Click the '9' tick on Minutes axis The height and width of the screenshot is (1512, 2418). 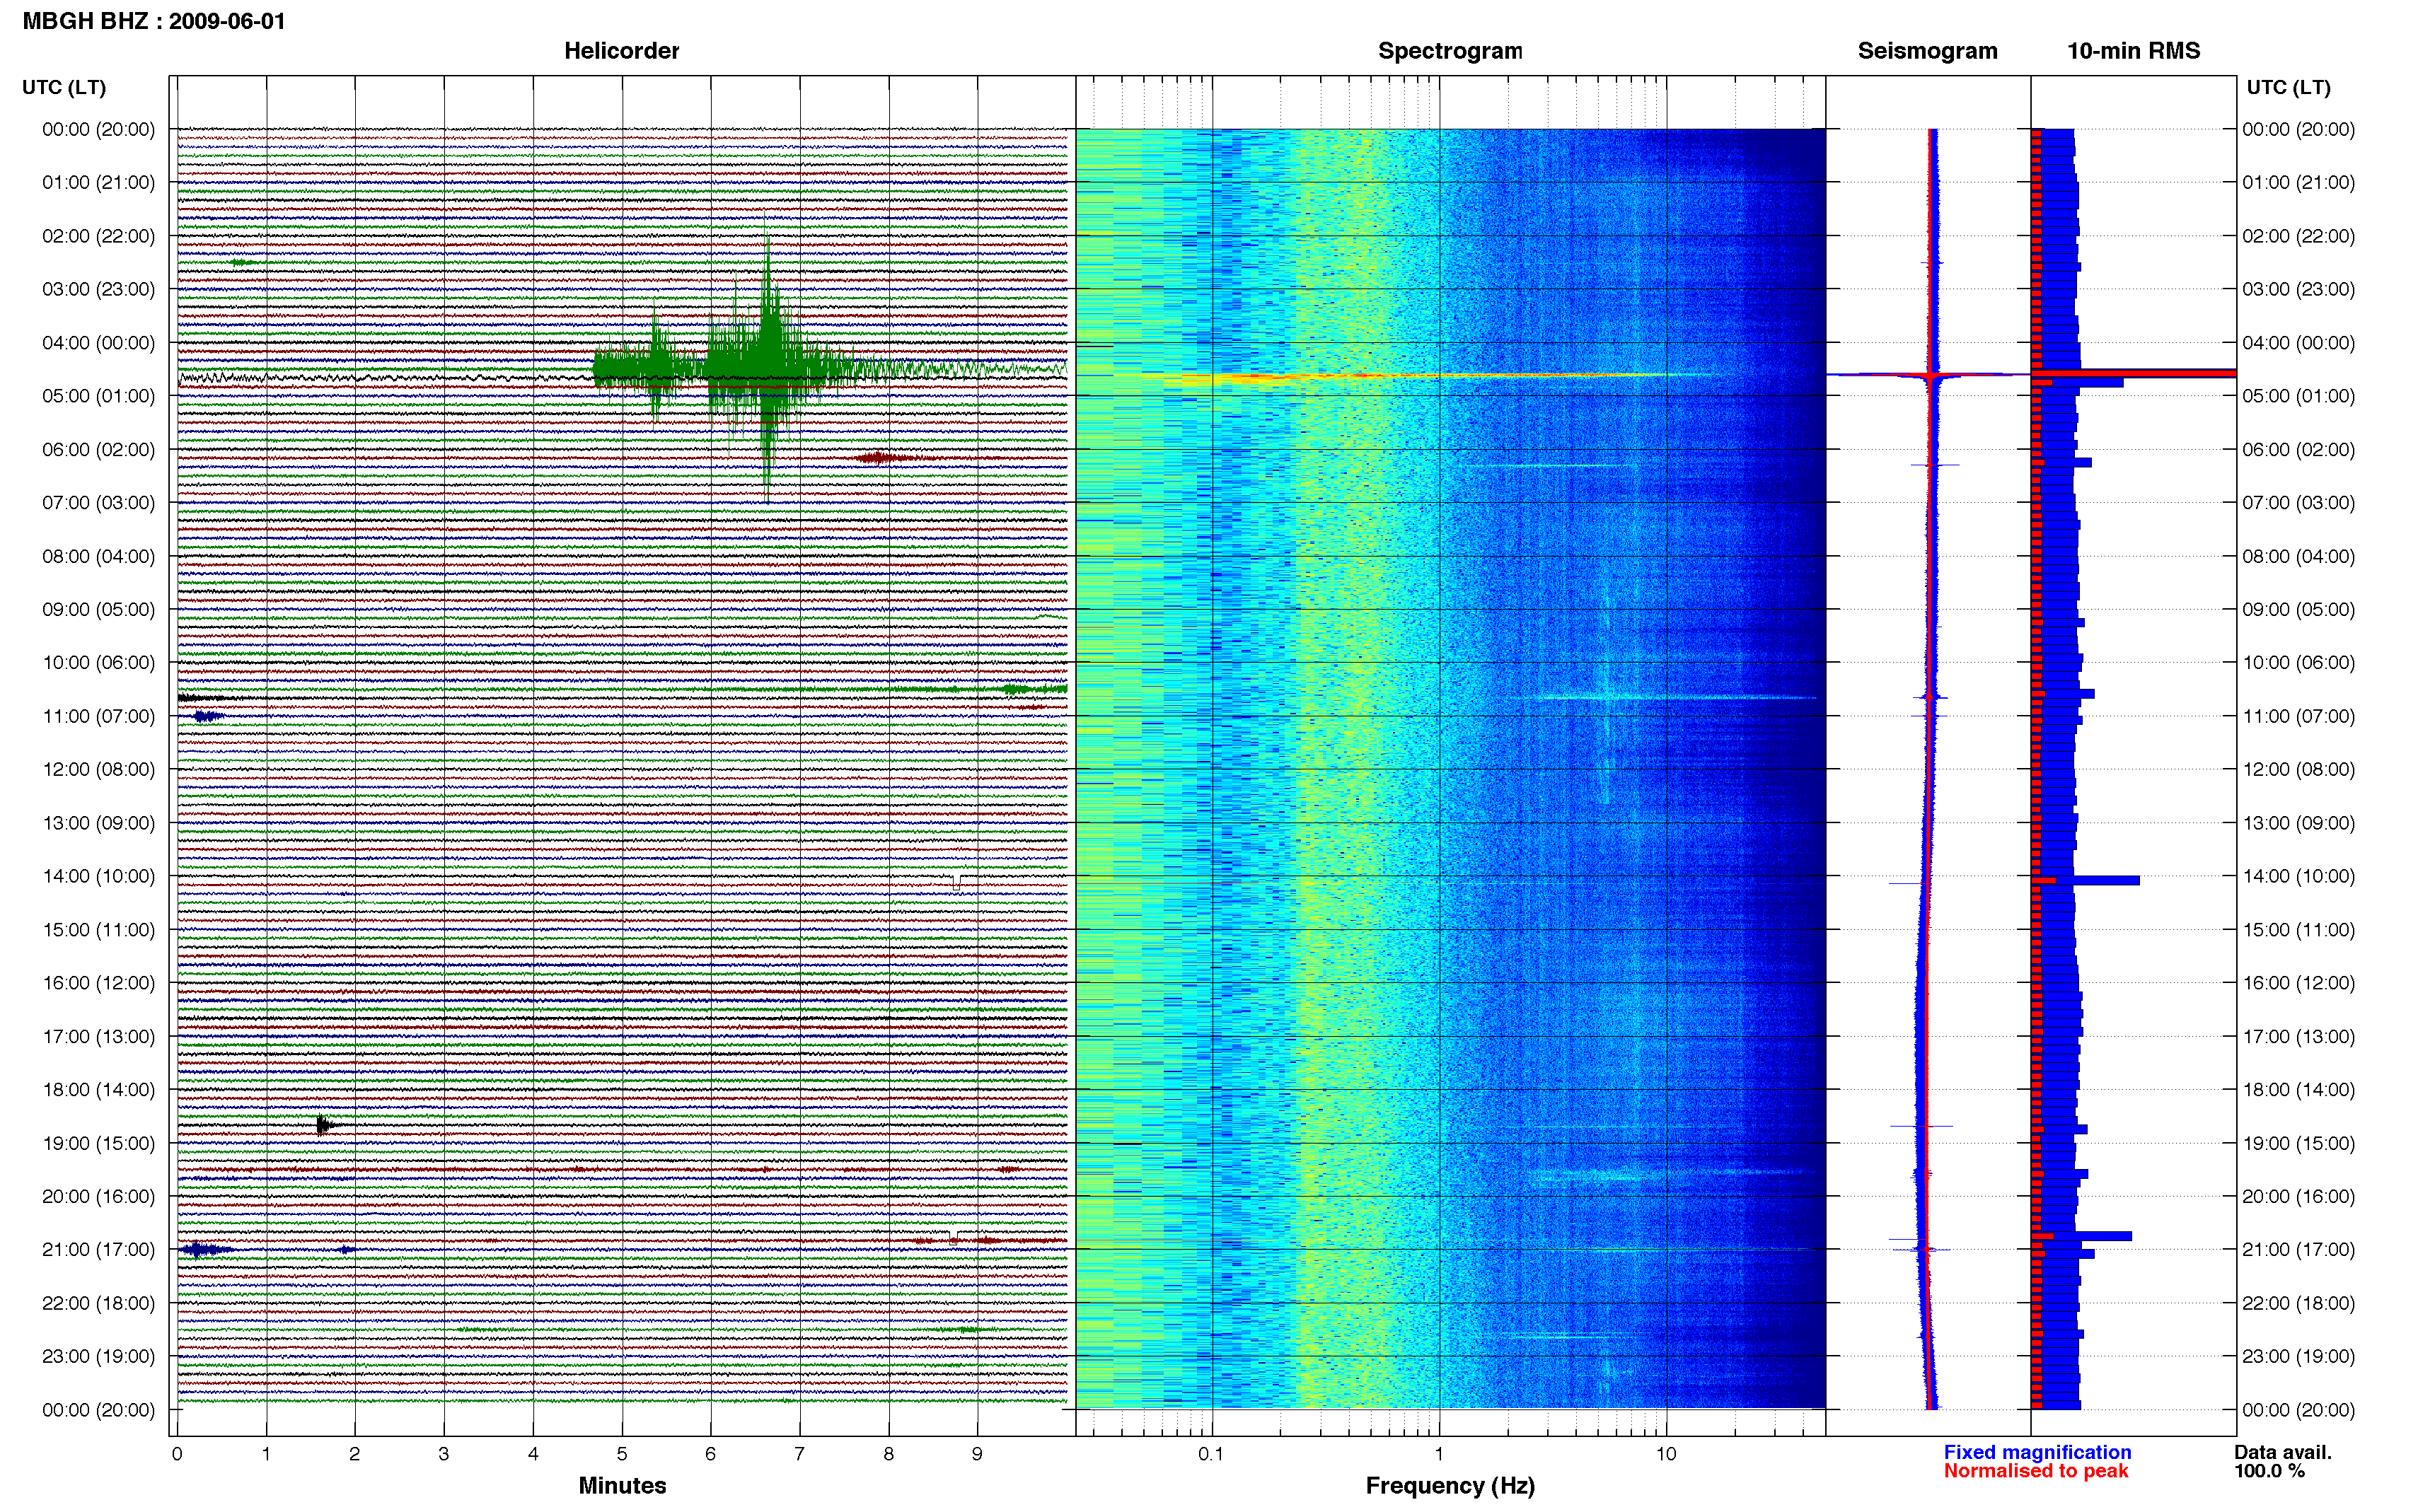[x=977, y=1453]
